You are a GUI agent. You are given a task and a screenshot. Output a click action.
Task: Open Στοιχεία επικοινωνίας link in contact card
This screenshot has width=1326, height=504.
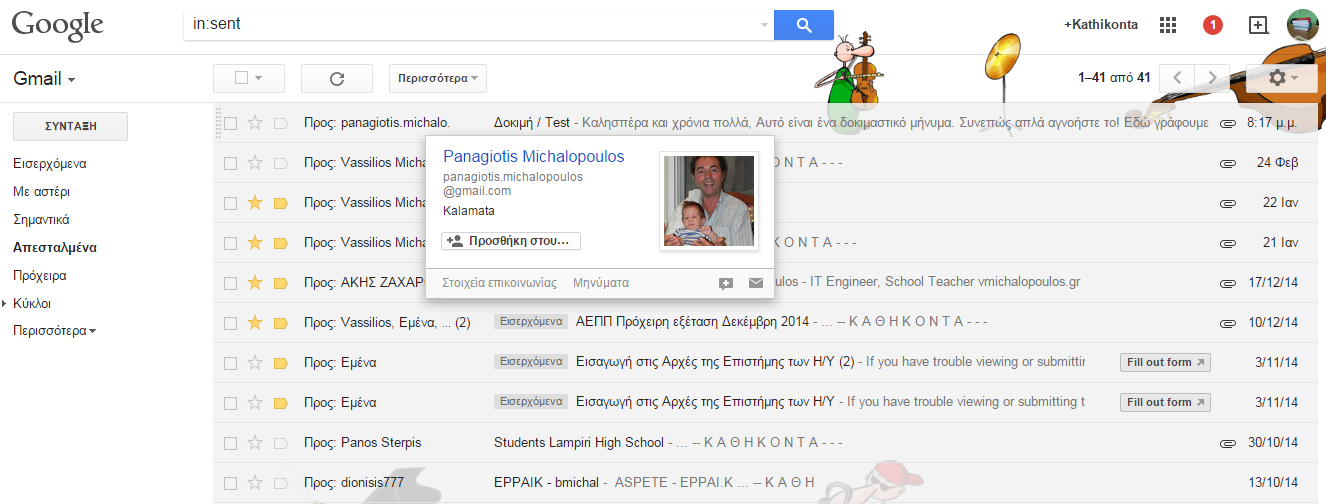[499, 283]
